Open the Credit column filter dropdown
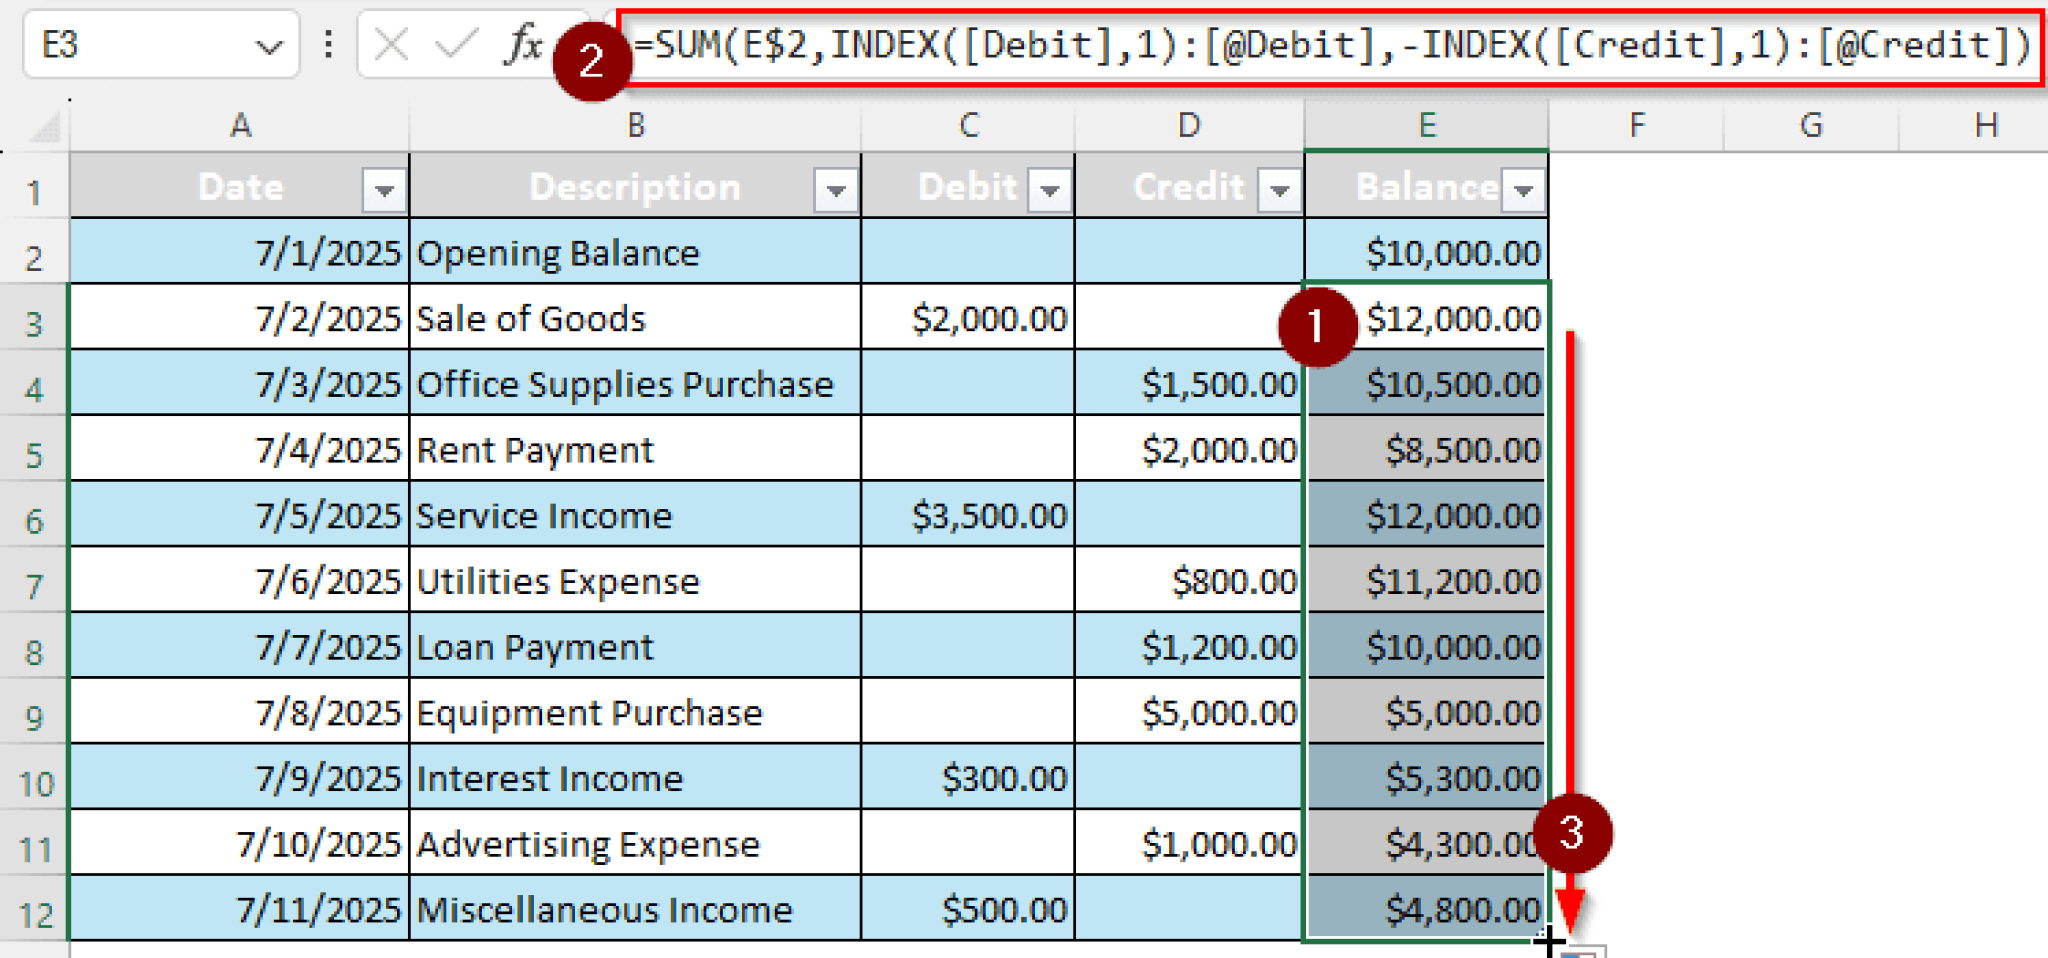Viewport: 2048px width, 958px height. [1278, 188]
